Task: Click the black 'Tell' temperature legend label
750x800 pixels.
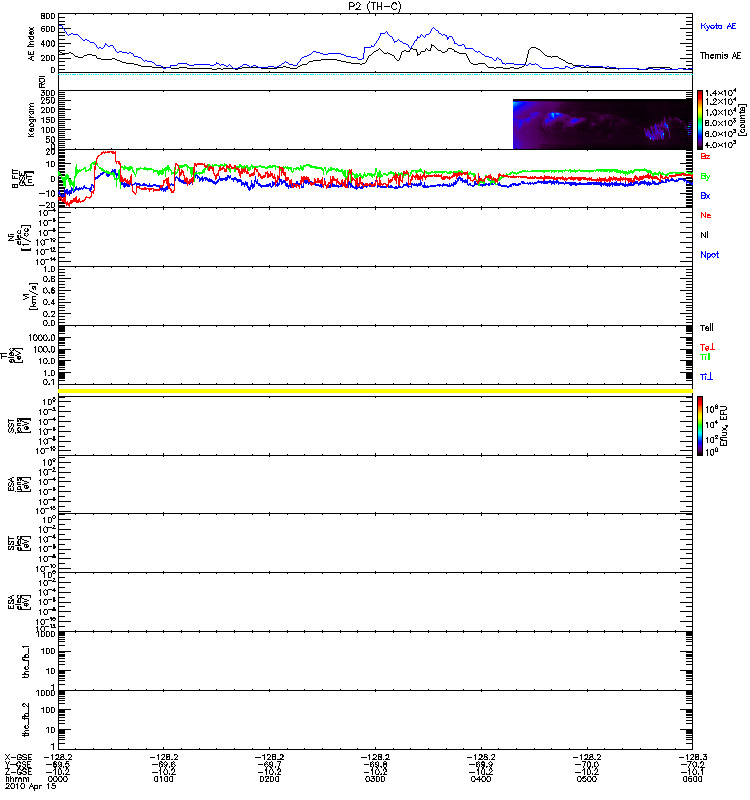Action: click(706, 328)
